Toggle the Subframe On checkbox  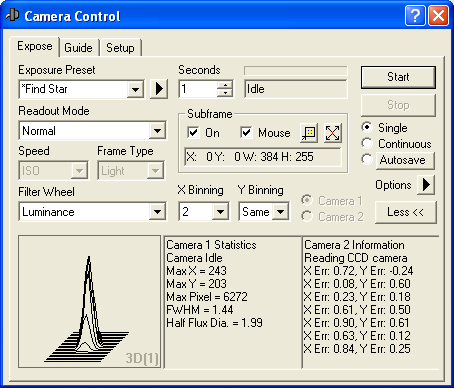coord(193,132)
